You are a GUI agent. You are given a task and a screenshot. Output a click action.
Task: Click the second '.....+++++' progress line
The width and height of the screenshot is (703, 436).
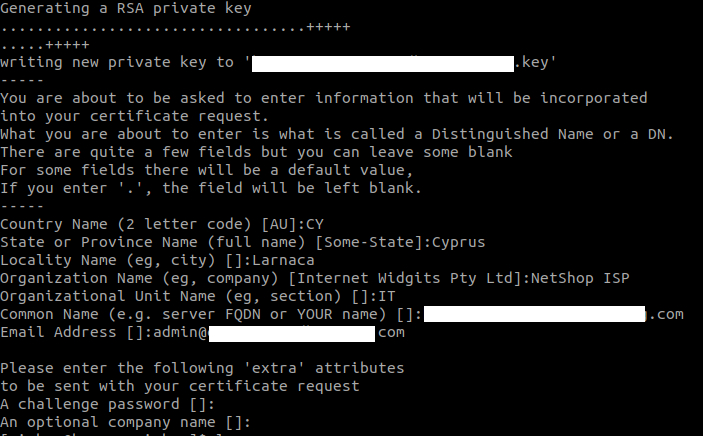45,45
